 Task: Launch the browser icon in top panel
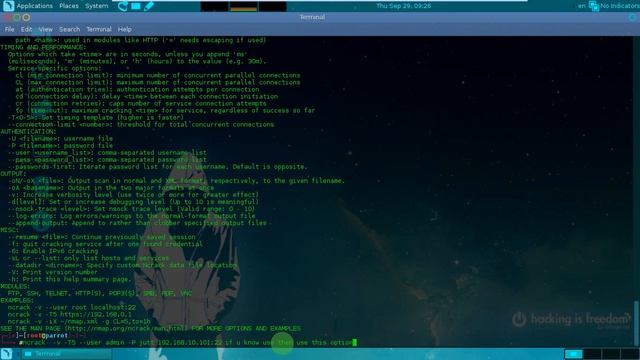pyautogui.click(x=122, y=6)
